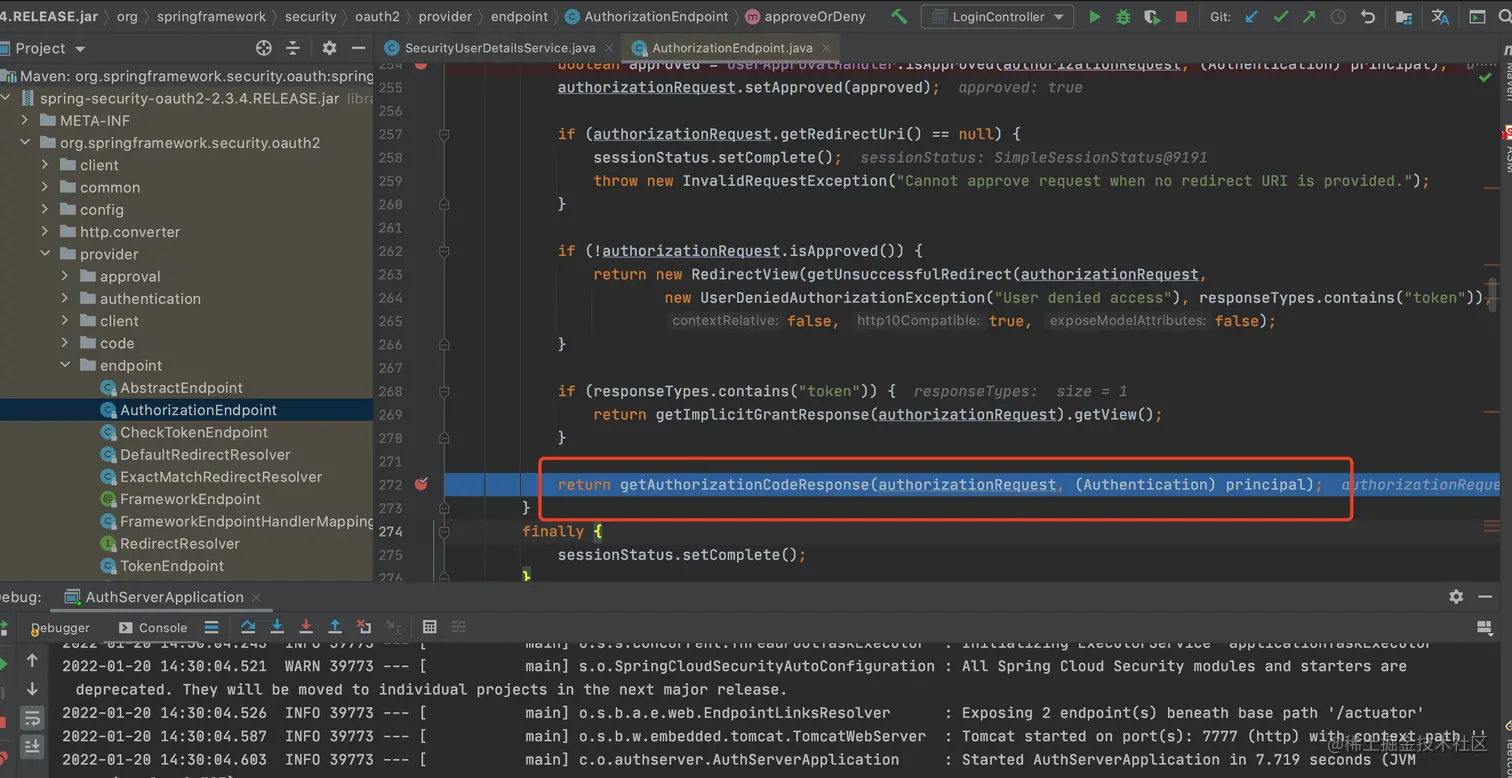This screenshot has width=1512, height=778.
Task: Commit changes with Git checkmark icon
Action: click(x=1281, y=17)
